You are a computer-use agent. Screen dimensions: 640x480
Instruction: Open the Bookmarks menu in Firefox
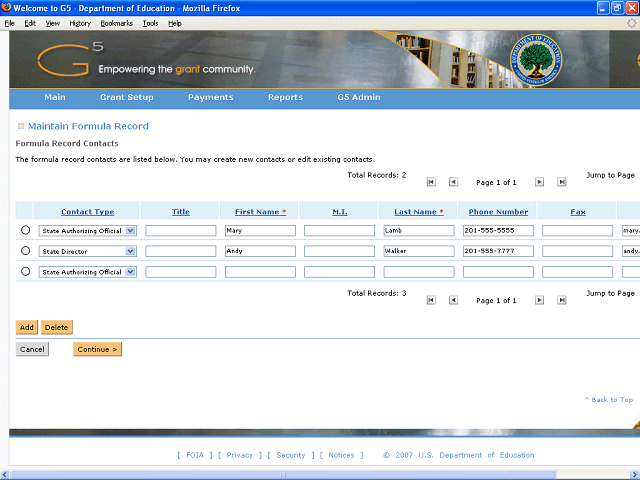pyautogui.click(x=116, y=23)
